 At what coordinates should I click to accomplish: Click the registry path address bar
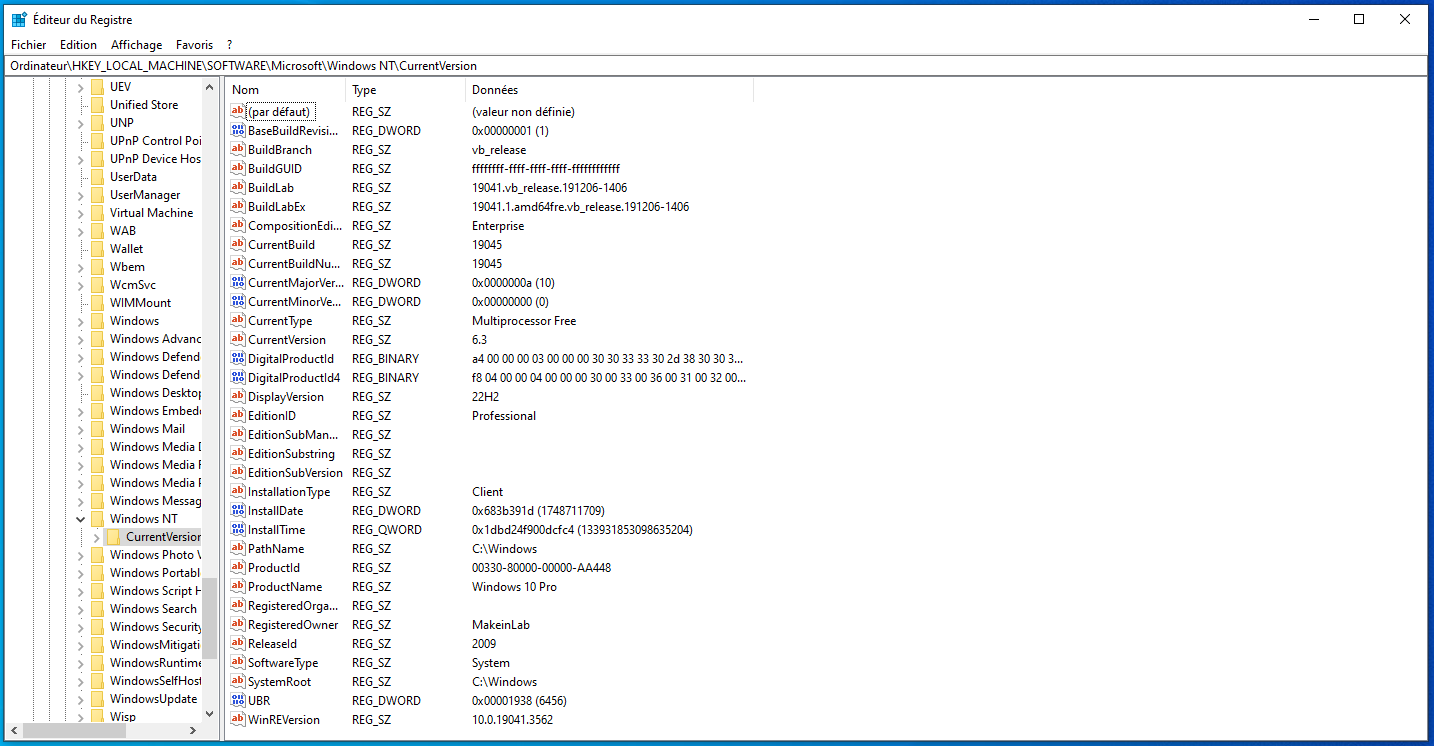[716, 66]
